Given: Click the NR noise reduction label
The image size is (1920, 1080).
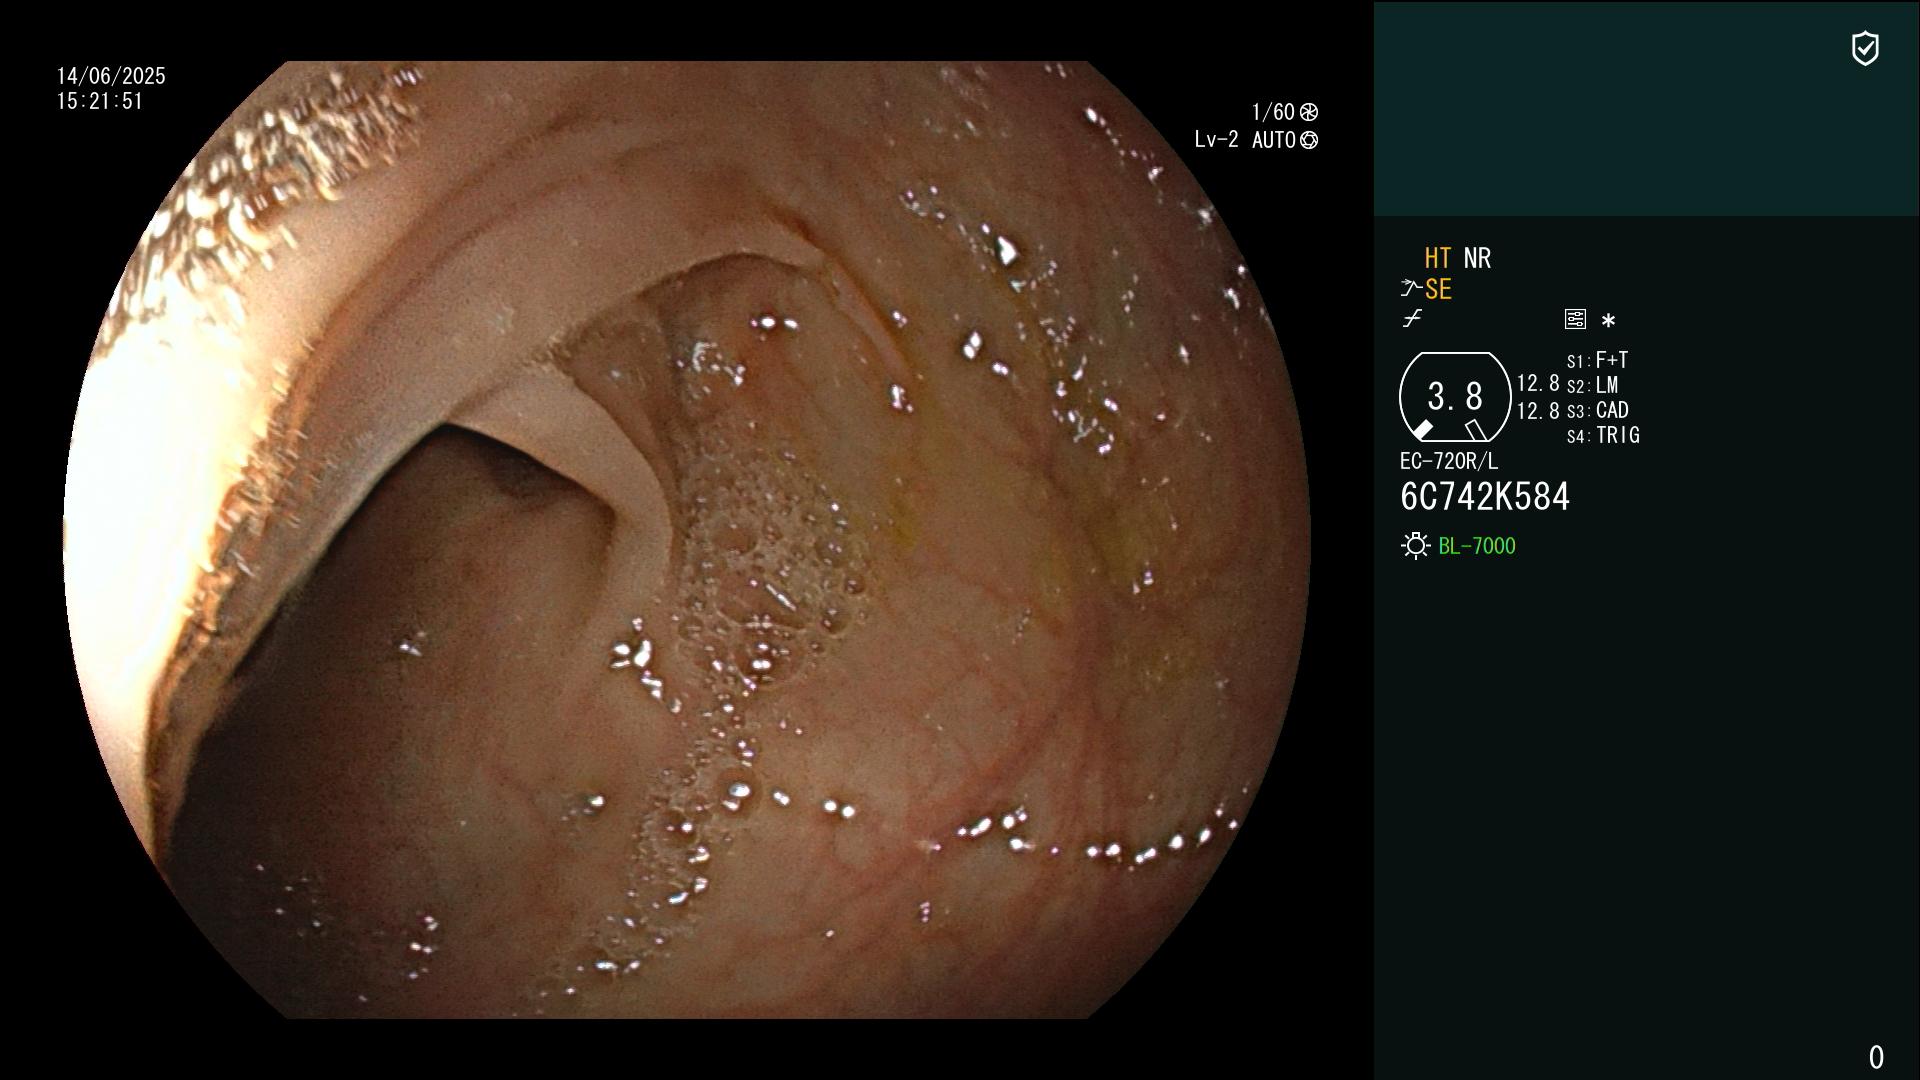Looking at the screenshot, I should click(x=1477, y=258).
